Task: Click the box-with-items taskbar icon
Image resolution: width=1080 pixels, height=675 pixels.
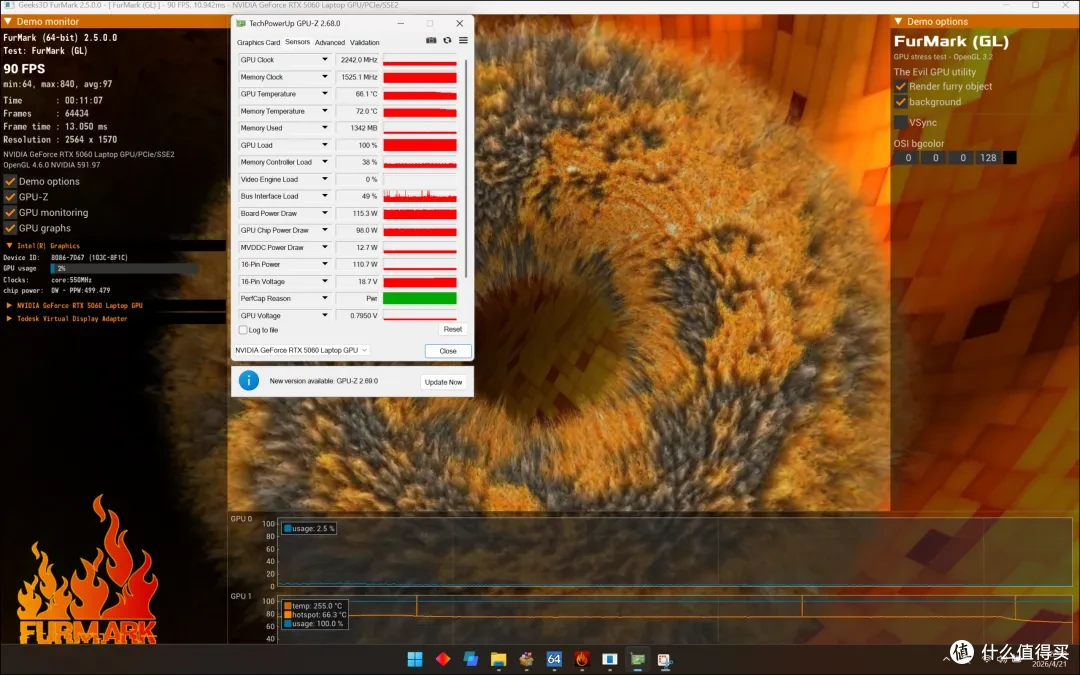Action: (x=526, y=659)
